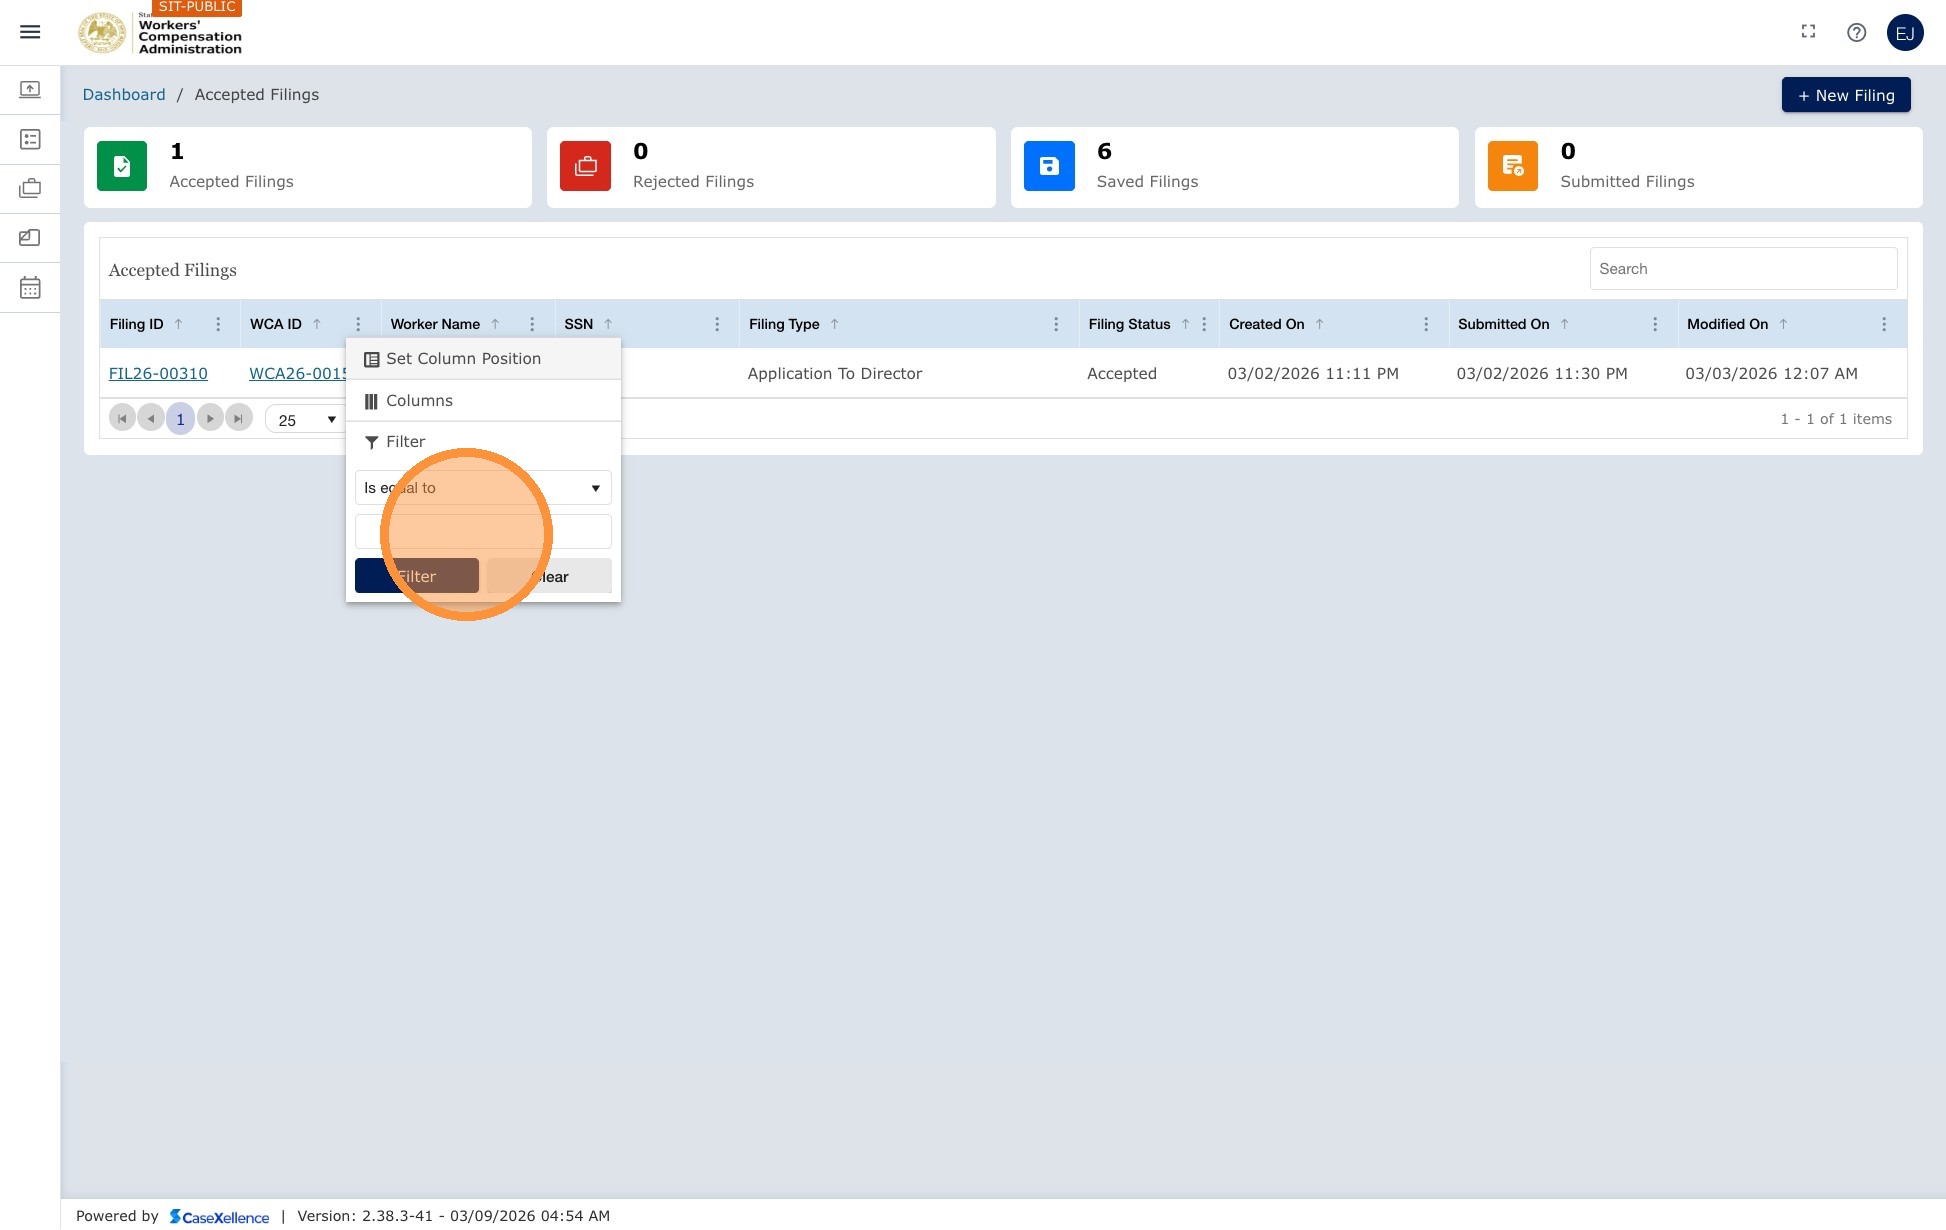Image resolution: width=1946 pixels, height=1230 pixels.
Task: Click the New Filing button
Action: click(1845, 95)
